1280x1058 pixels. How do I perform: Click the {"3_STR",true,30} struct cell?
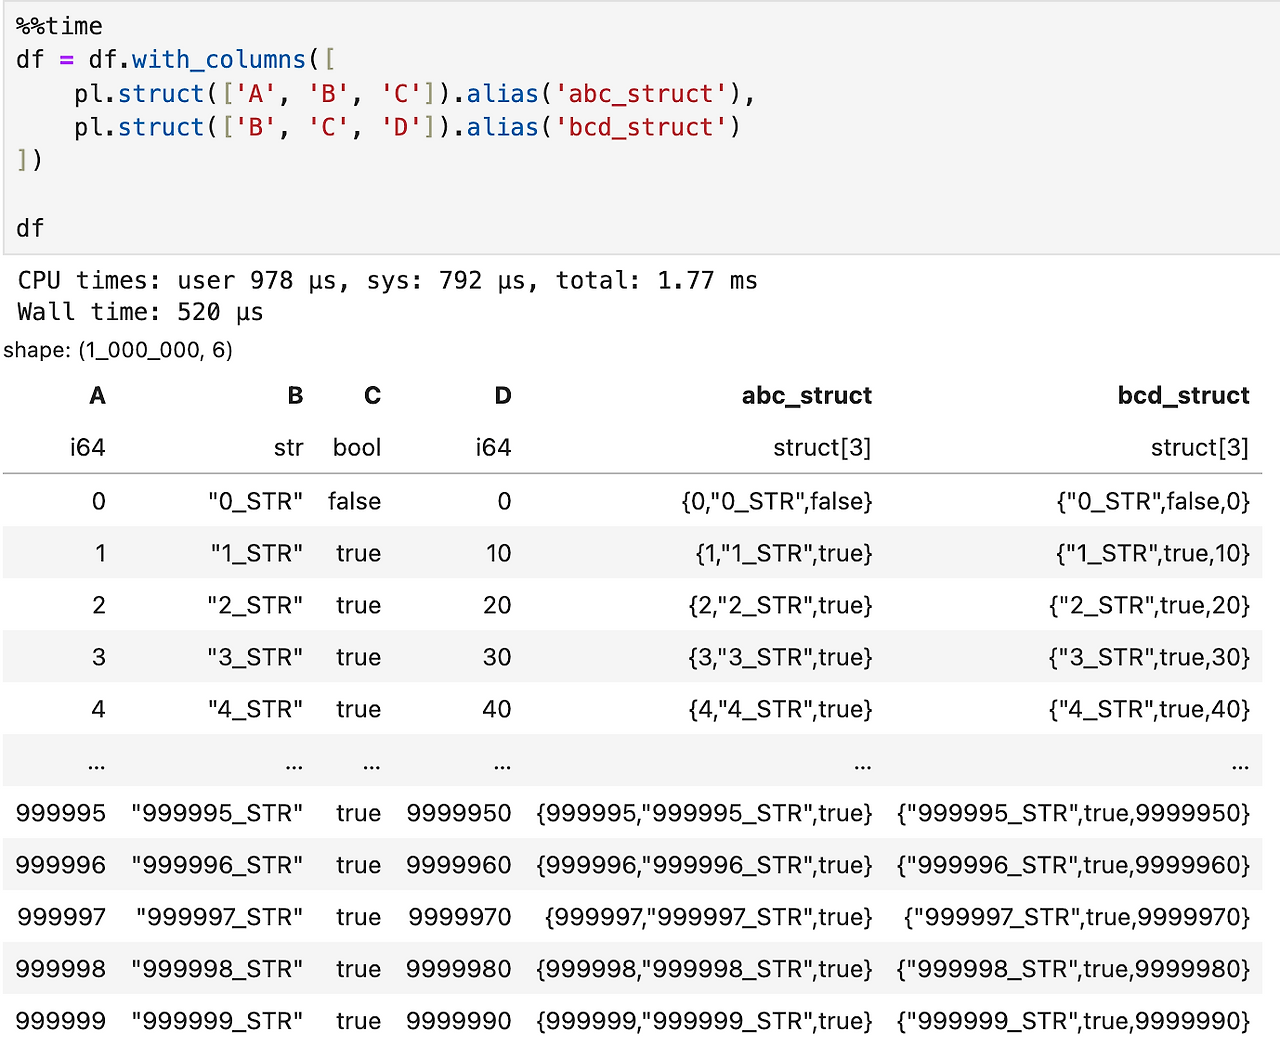pos(1149,657)
